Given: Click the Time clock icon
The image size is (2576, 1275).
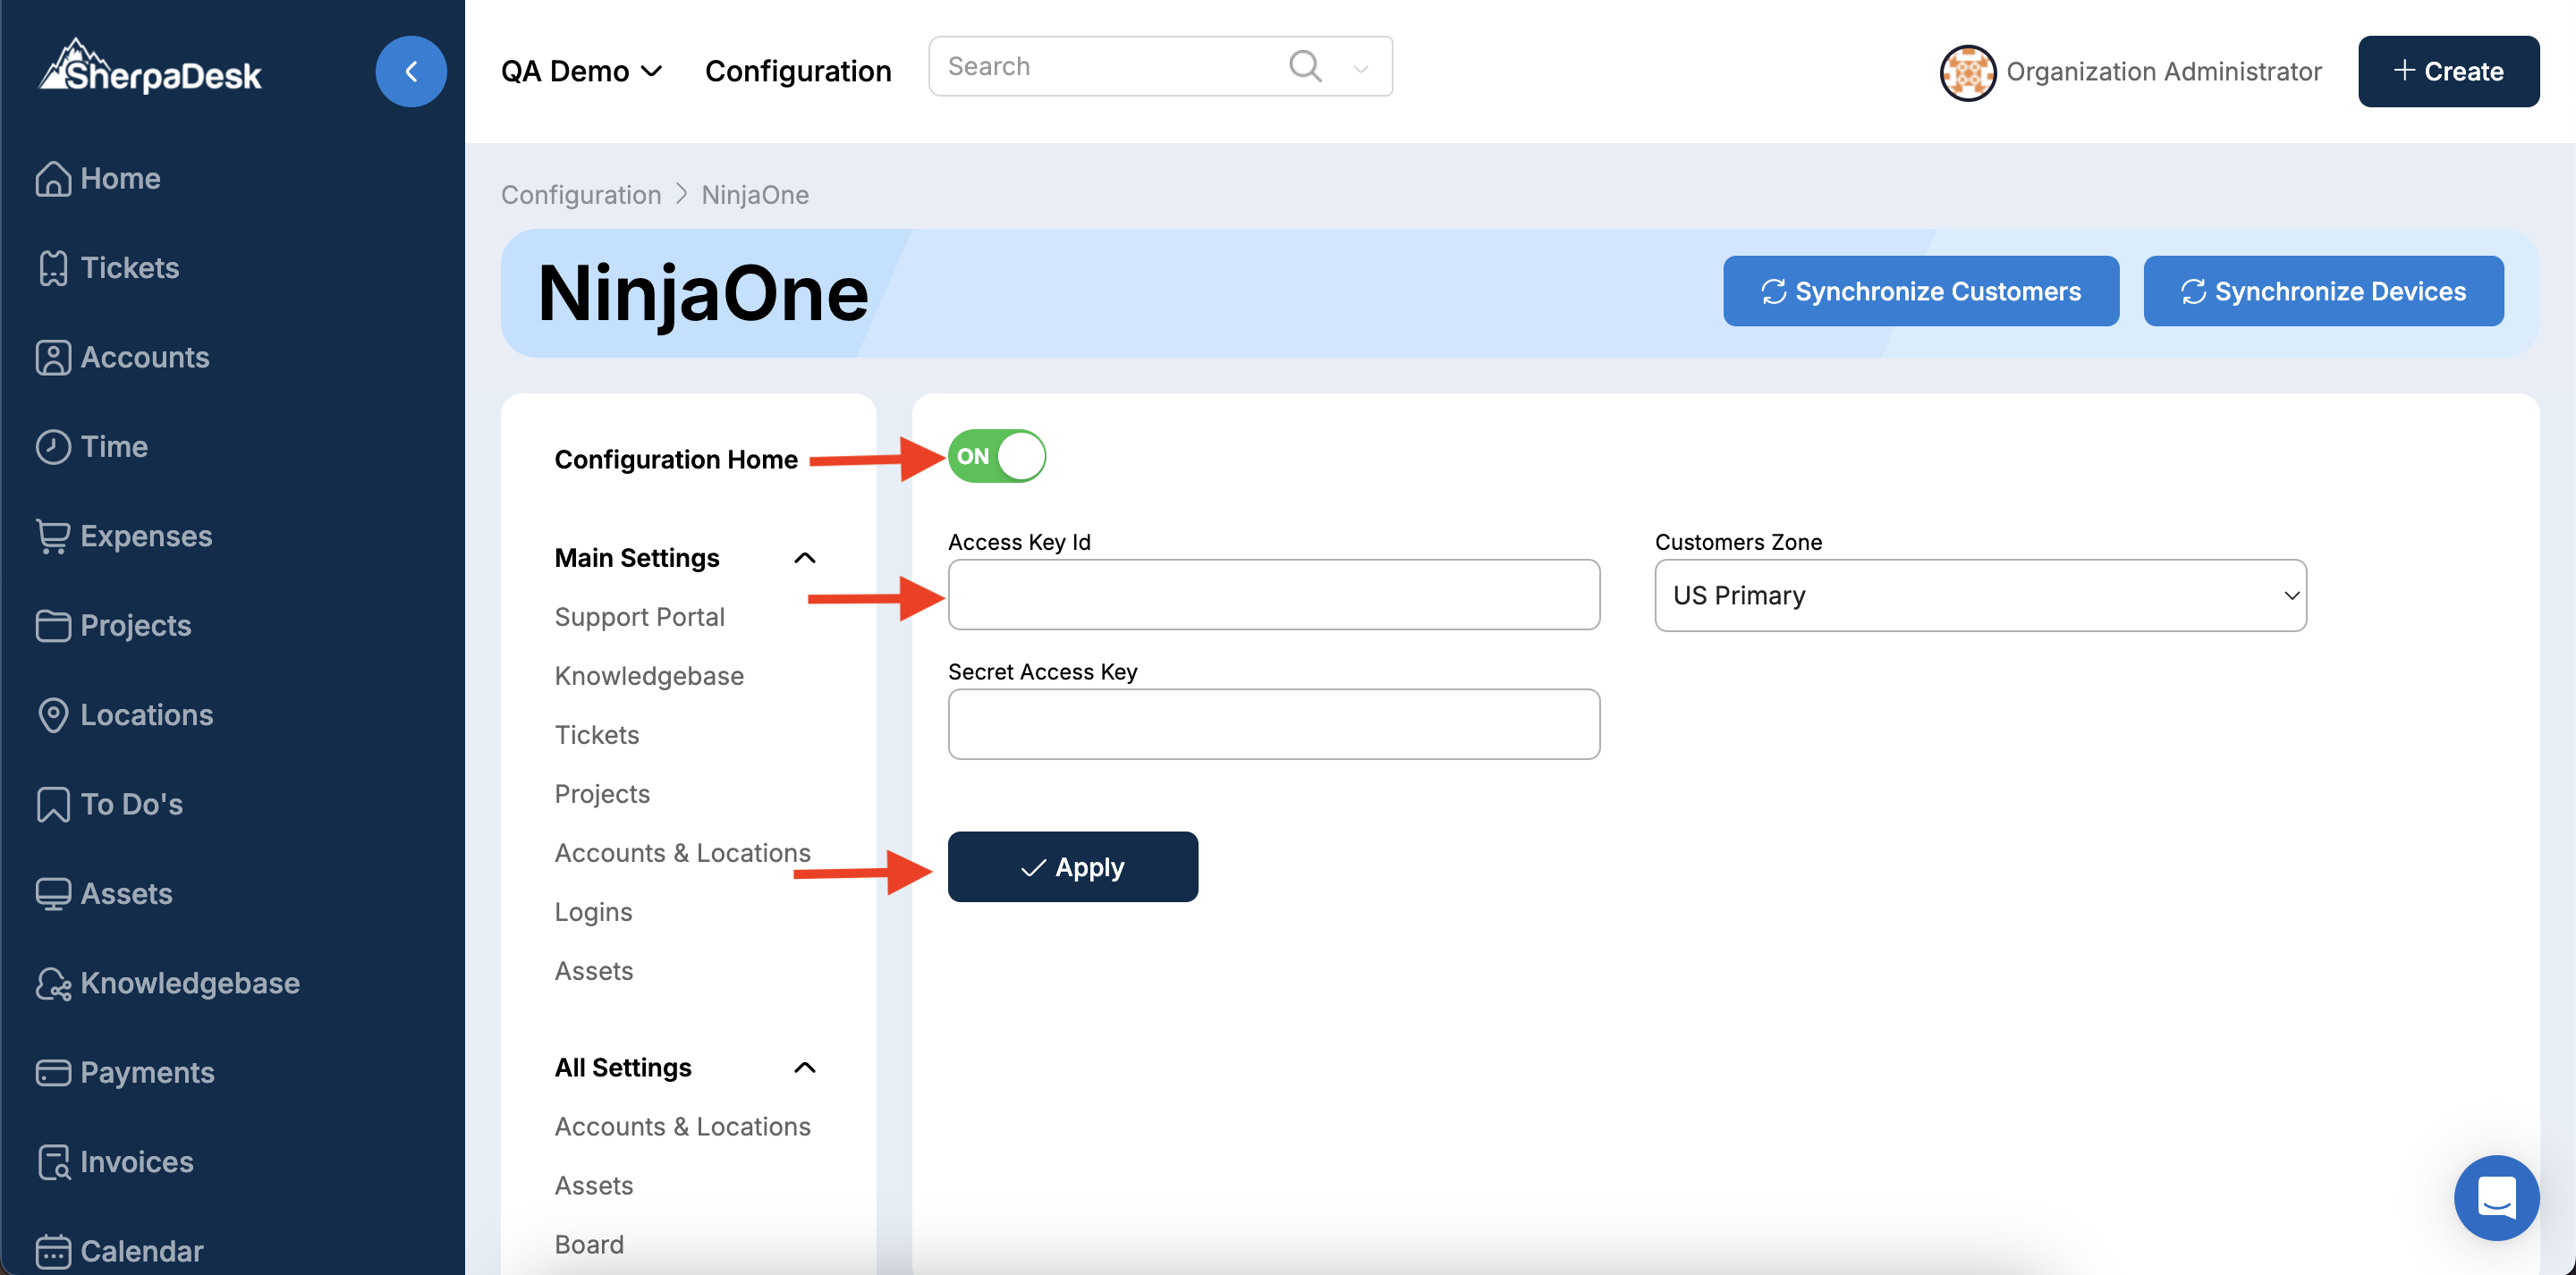Looking at the screenshot, I should 53,447.
